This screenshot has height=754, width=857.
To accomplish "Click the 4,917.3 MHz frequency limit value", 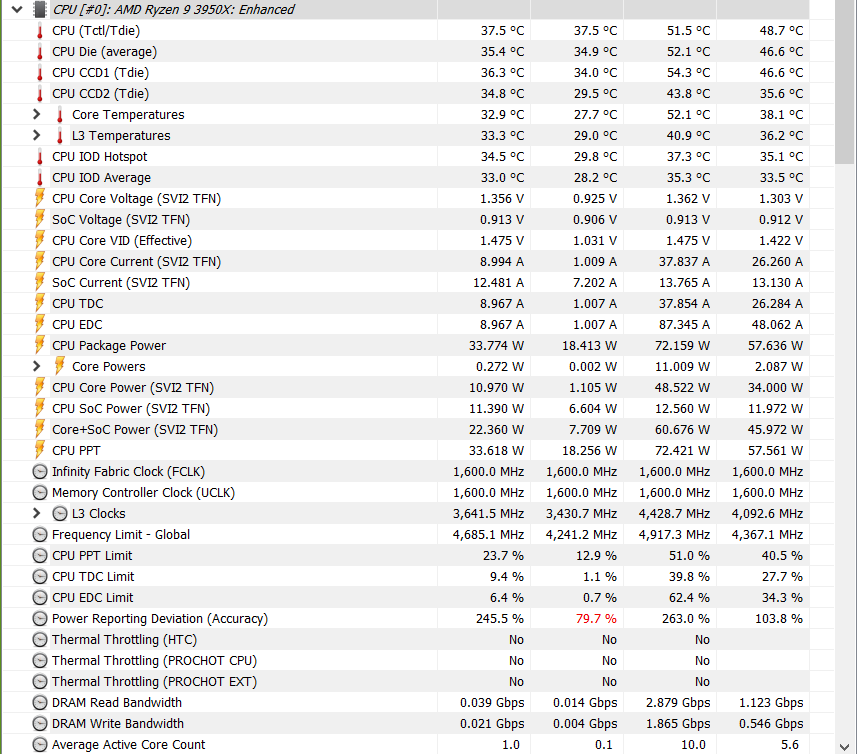I will click(674, 534).
